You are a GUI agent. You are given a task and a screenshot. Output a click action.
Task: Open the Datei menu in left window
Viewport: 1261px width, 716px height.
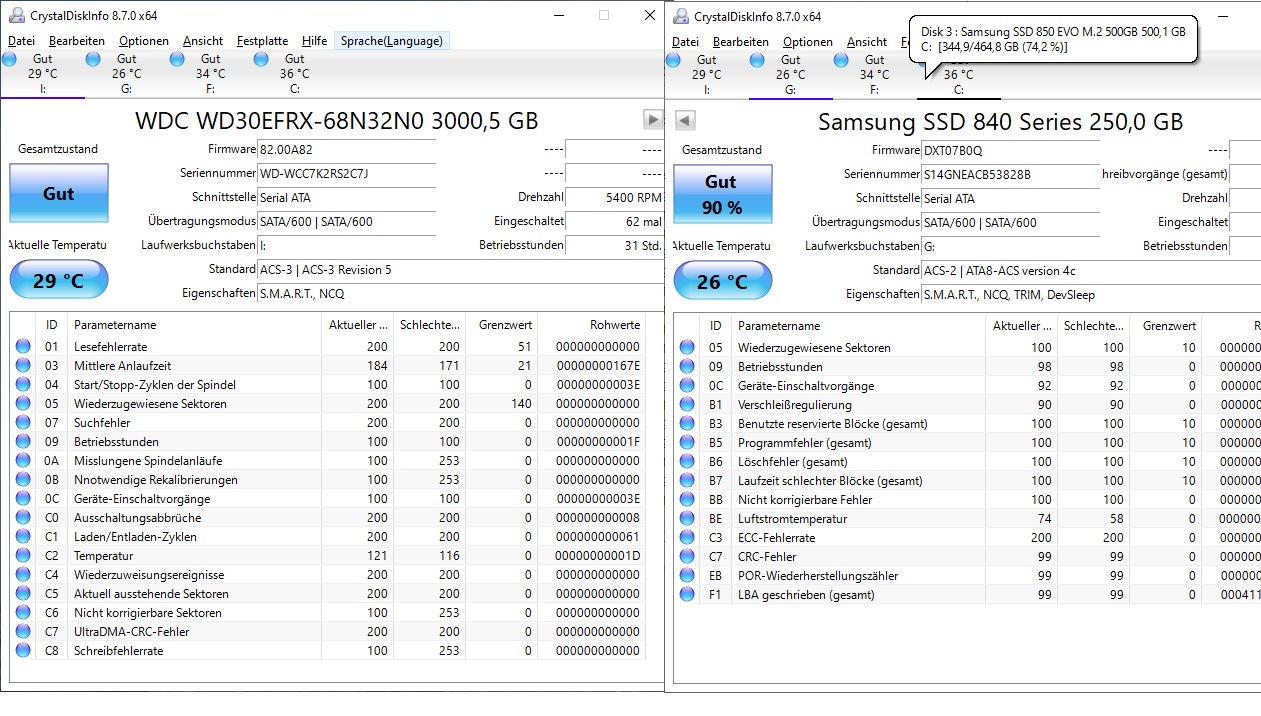pyautogui.click(x=21, y=41)
